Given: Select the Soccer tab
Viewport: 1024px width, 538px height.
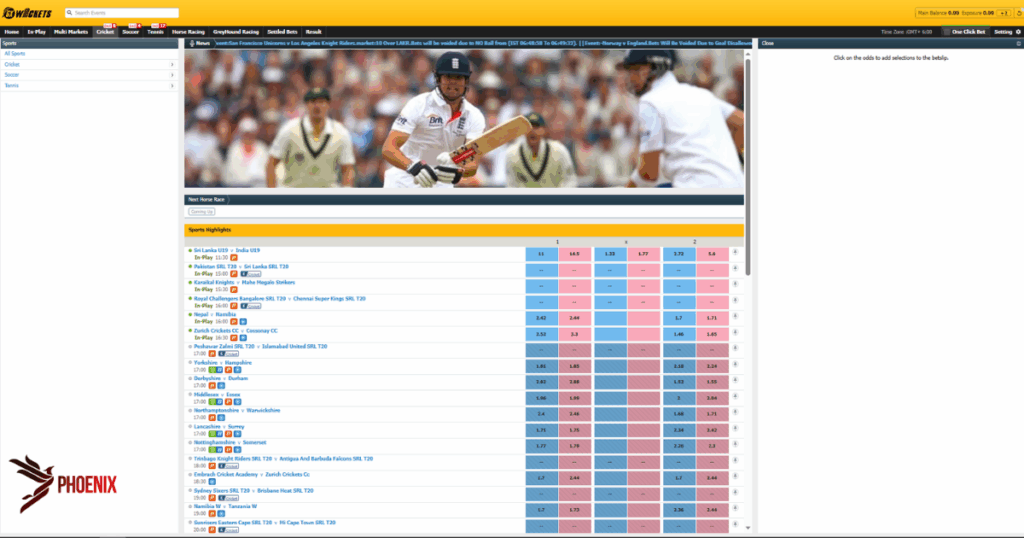Looking at the screenshot, I should click(x=131, y=31).
